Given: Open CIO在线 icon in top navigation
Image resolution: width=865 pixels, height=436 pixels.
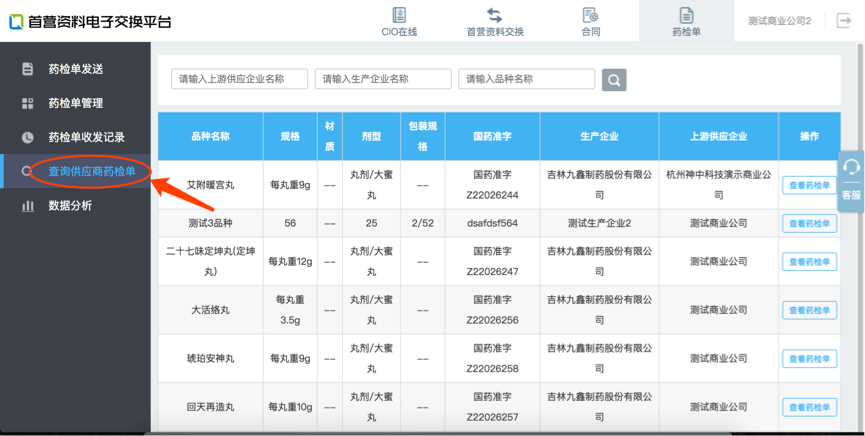Looking at the screenshot, I should click(399, 15).
